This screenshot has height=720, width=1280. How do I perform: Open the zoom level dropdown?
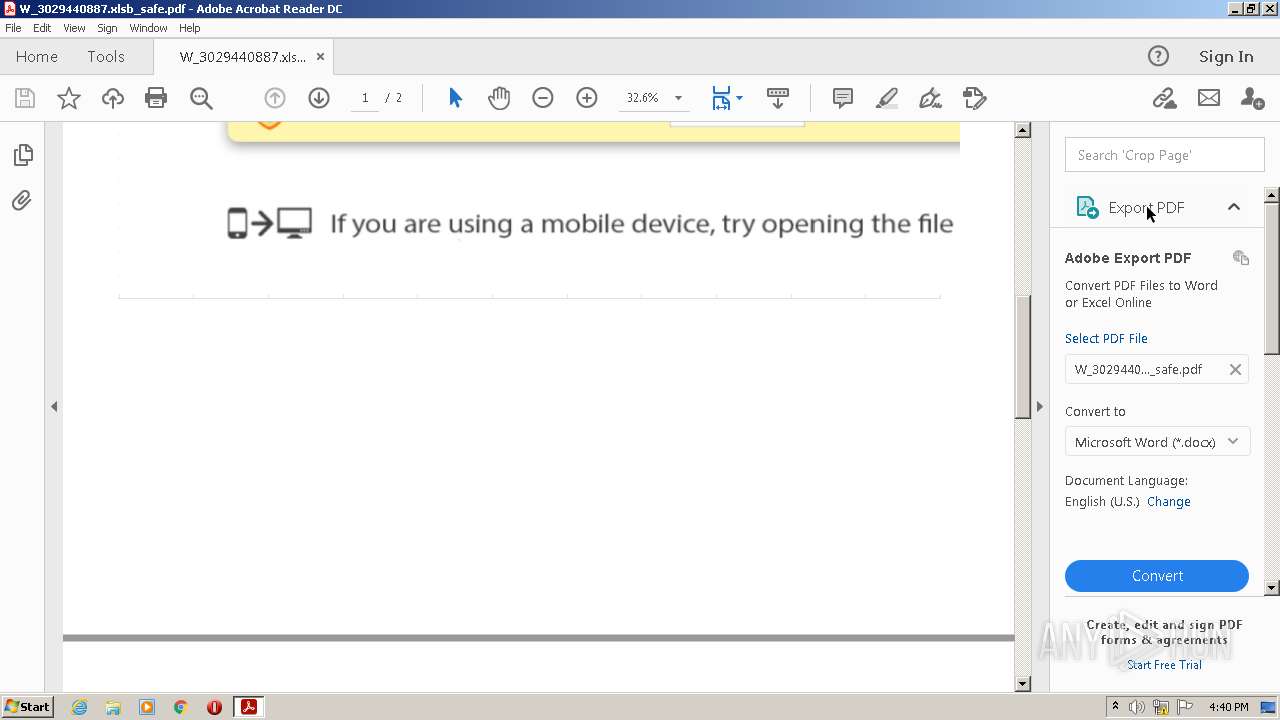coord(678,98)
